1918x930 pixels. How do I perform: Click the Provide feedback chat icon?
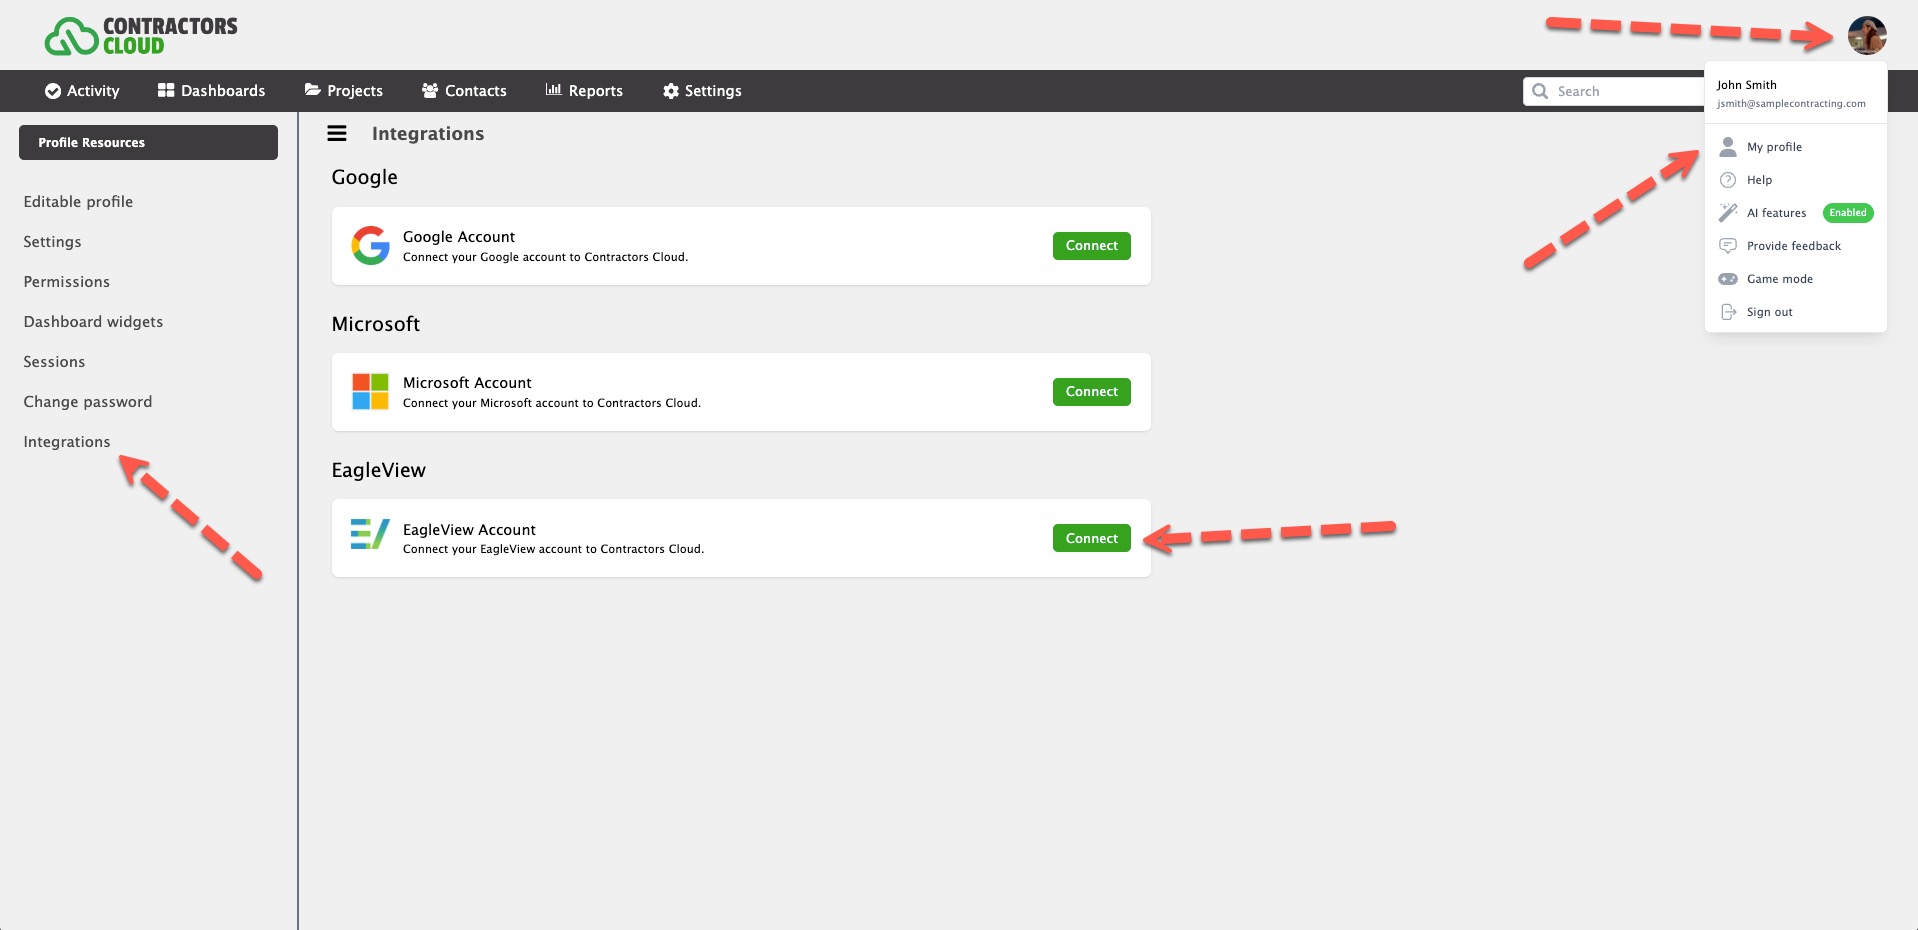[1727, 246]
